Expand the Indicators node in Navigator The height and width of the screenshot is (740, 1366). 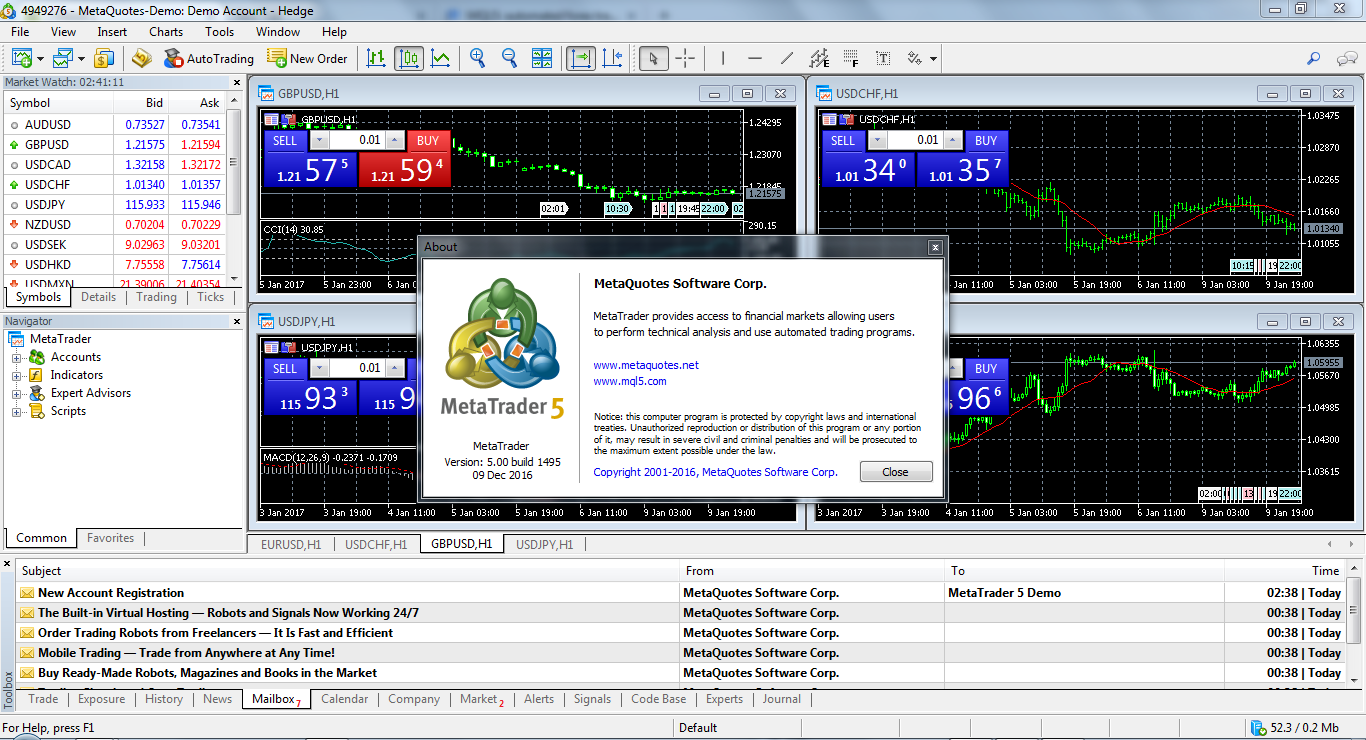17,376
